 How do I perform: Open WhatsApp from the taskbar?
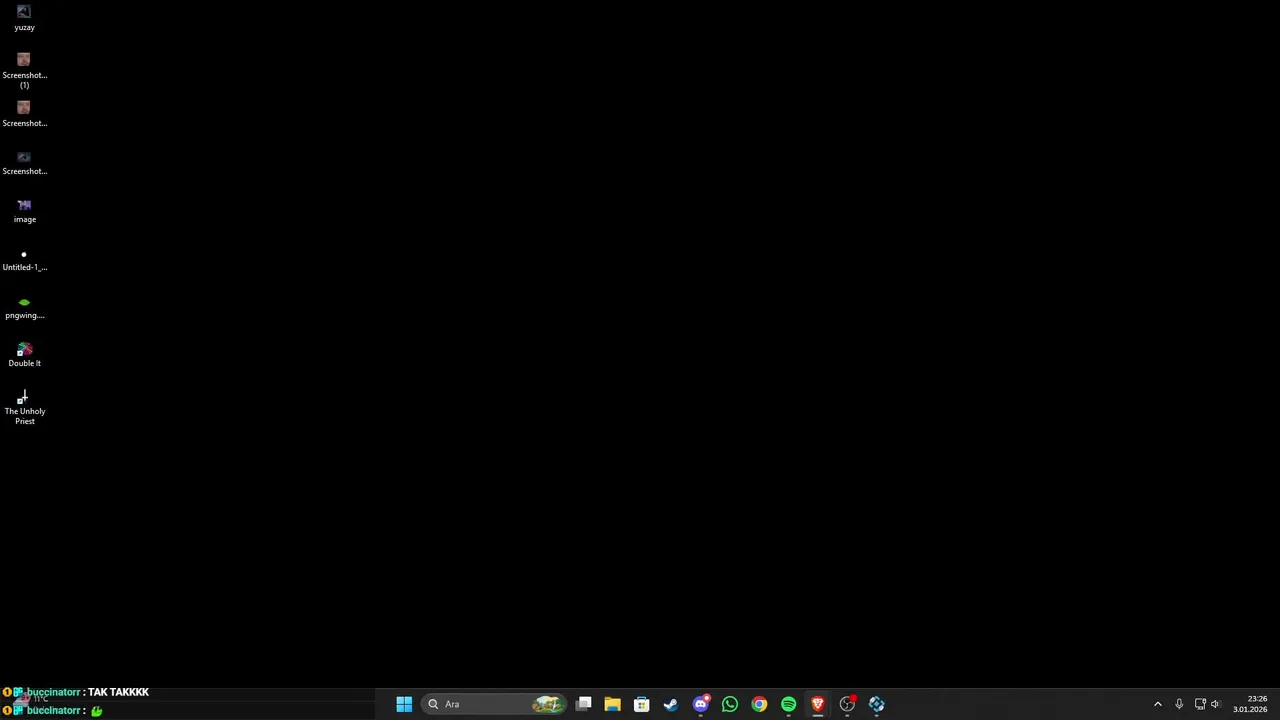coord(730,704)
